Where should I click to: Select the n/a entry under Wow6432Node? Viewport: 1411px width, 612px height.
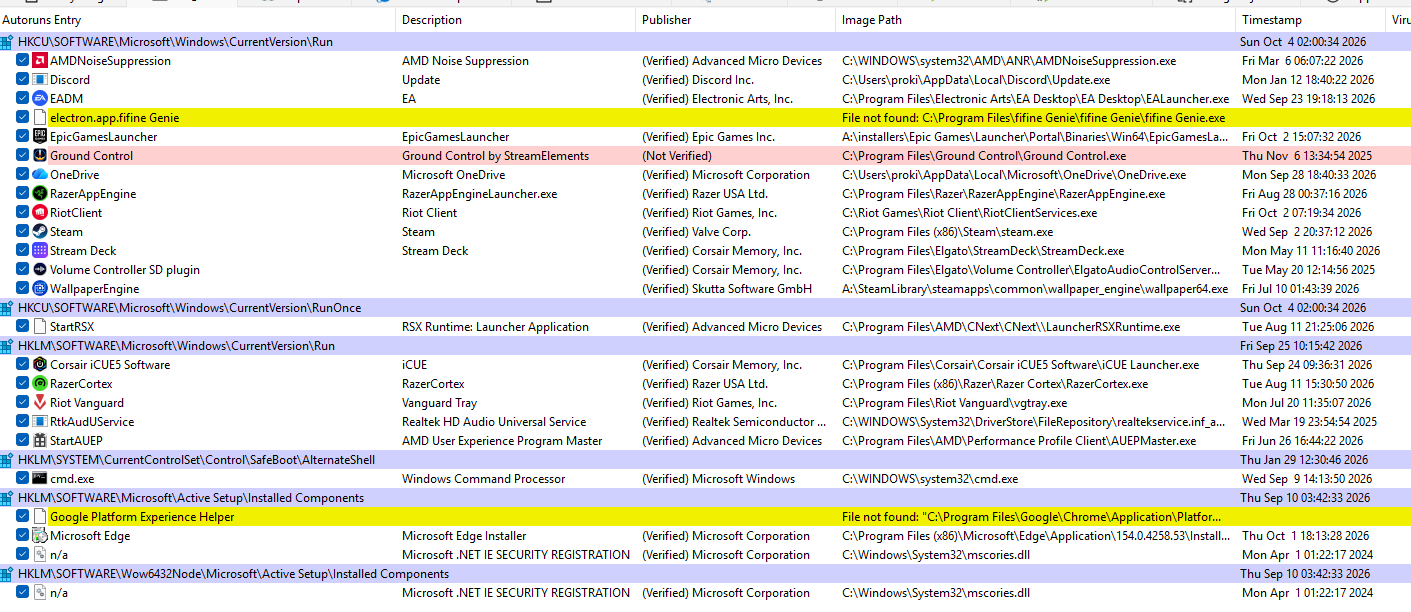(59, 593)
